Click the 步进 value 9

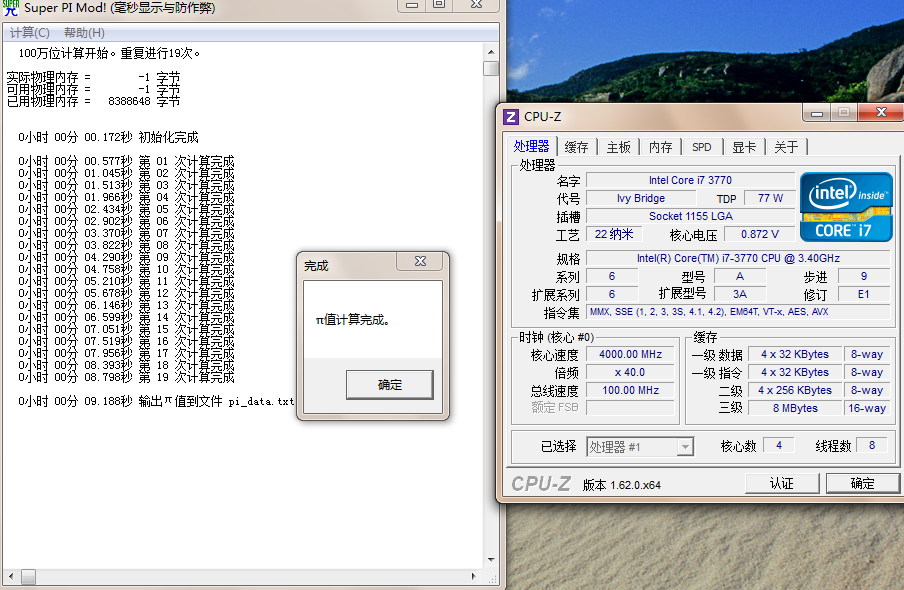[x=863, y=276]
